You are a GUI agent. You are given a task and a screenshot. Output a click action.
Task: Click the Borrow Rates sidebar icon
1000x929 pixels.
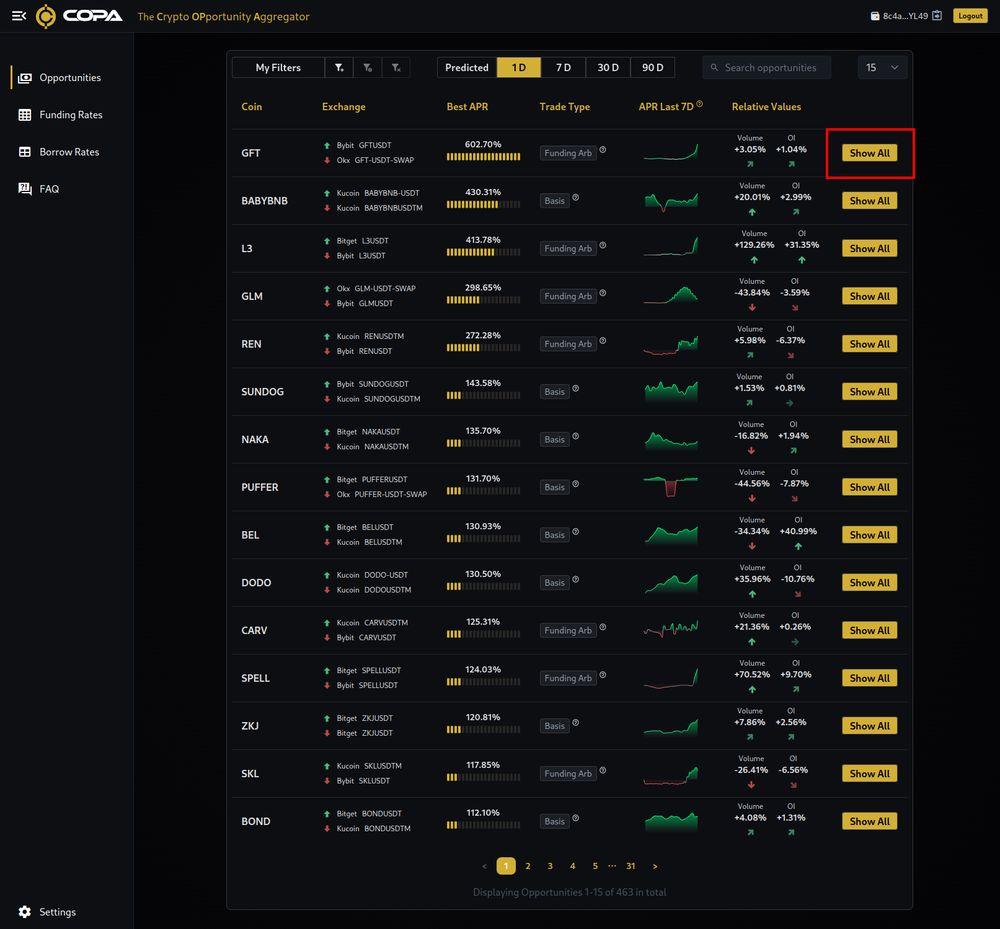[x=25, y=152]
